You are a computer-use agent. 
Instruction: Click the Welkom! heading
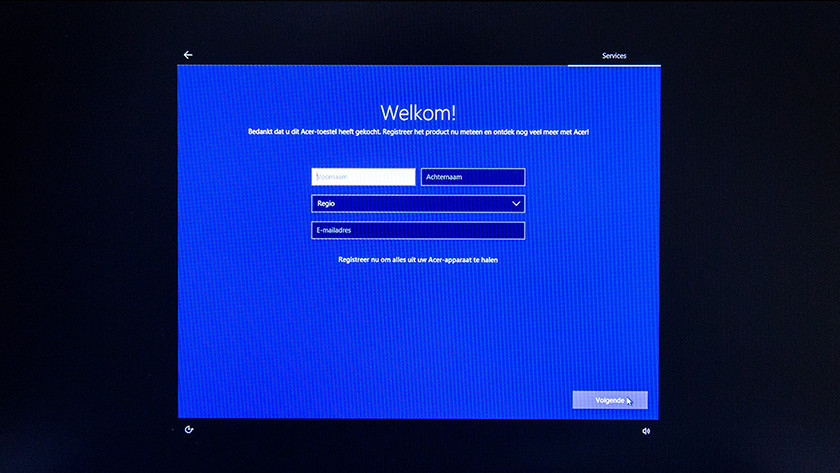pyautogui.click(x=418, y=112)
